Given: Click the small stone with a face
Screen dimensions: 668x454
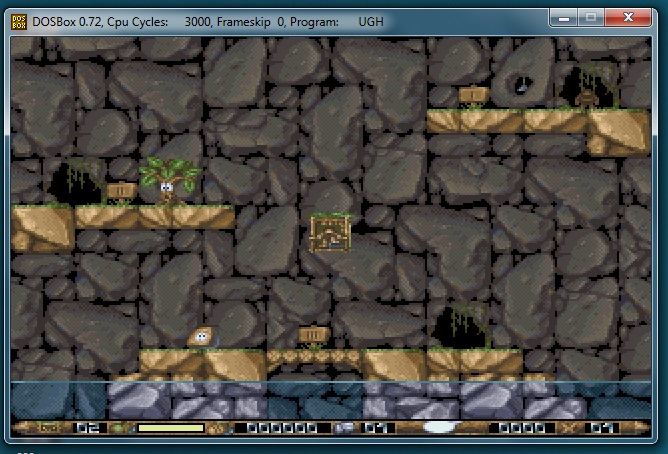Looking at the screenshot, I should click(x=201, y=337).
